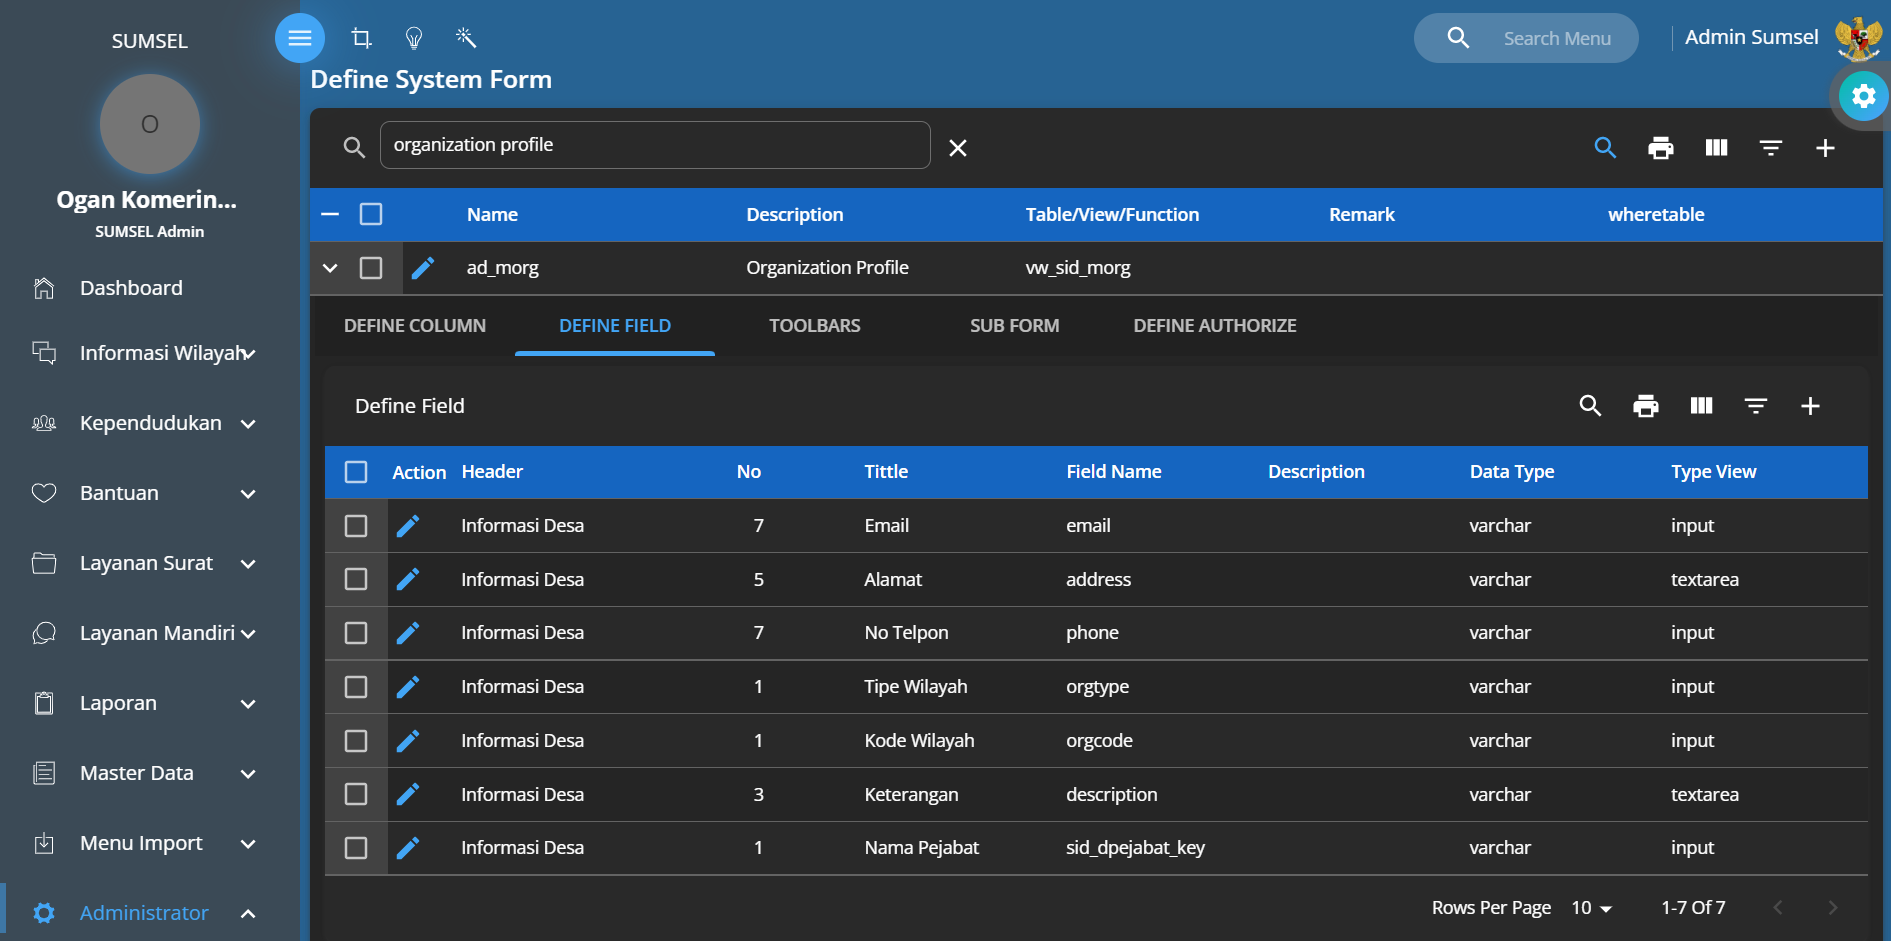Open column view in Define Field panel
Screen dimensions: 1891x941
(1701, 406)
